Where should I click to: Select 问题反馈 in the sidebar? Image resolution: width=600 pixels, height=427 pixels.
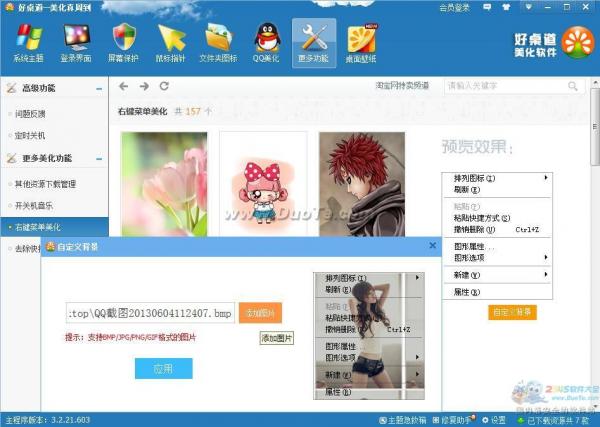click(30, 114)
